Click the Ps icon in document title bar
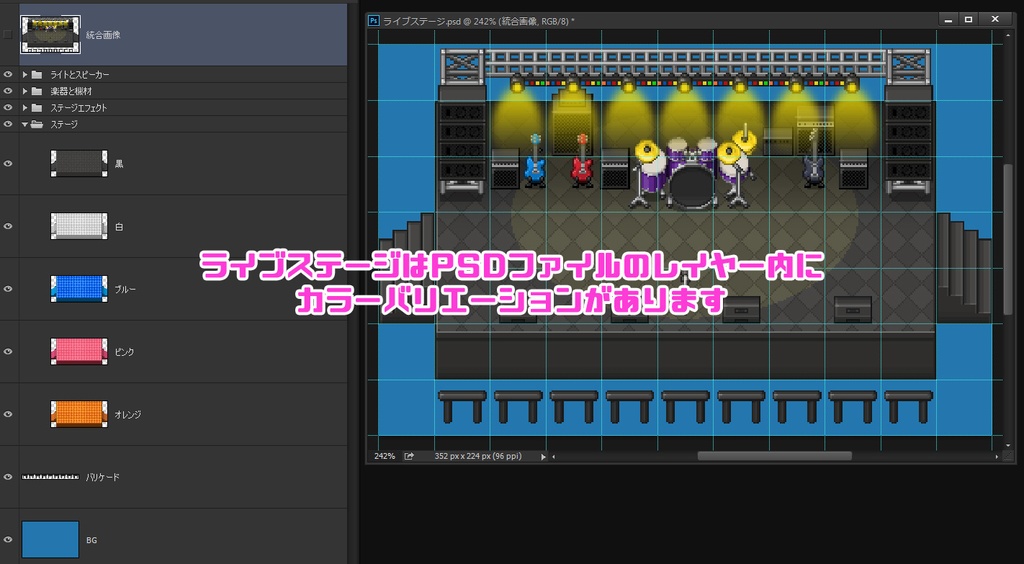Viewport: 1024px width, 564px height. pyautogui.click(x=374, y=21)
